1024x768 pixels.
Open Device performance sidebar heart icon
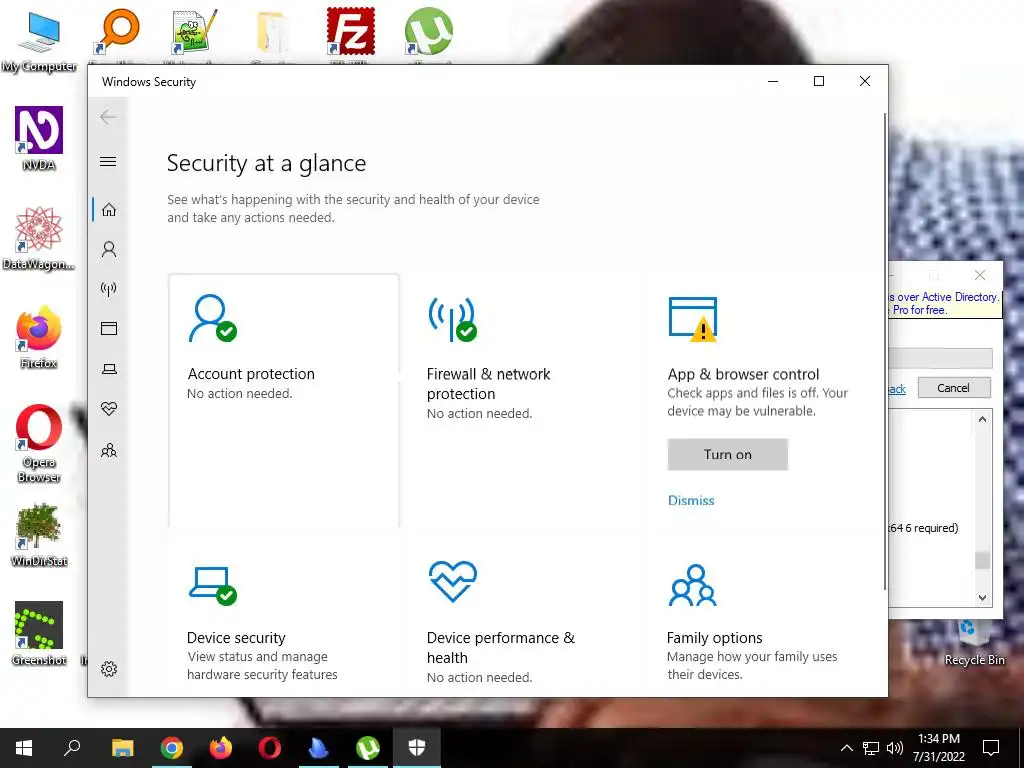click(109, 409)
